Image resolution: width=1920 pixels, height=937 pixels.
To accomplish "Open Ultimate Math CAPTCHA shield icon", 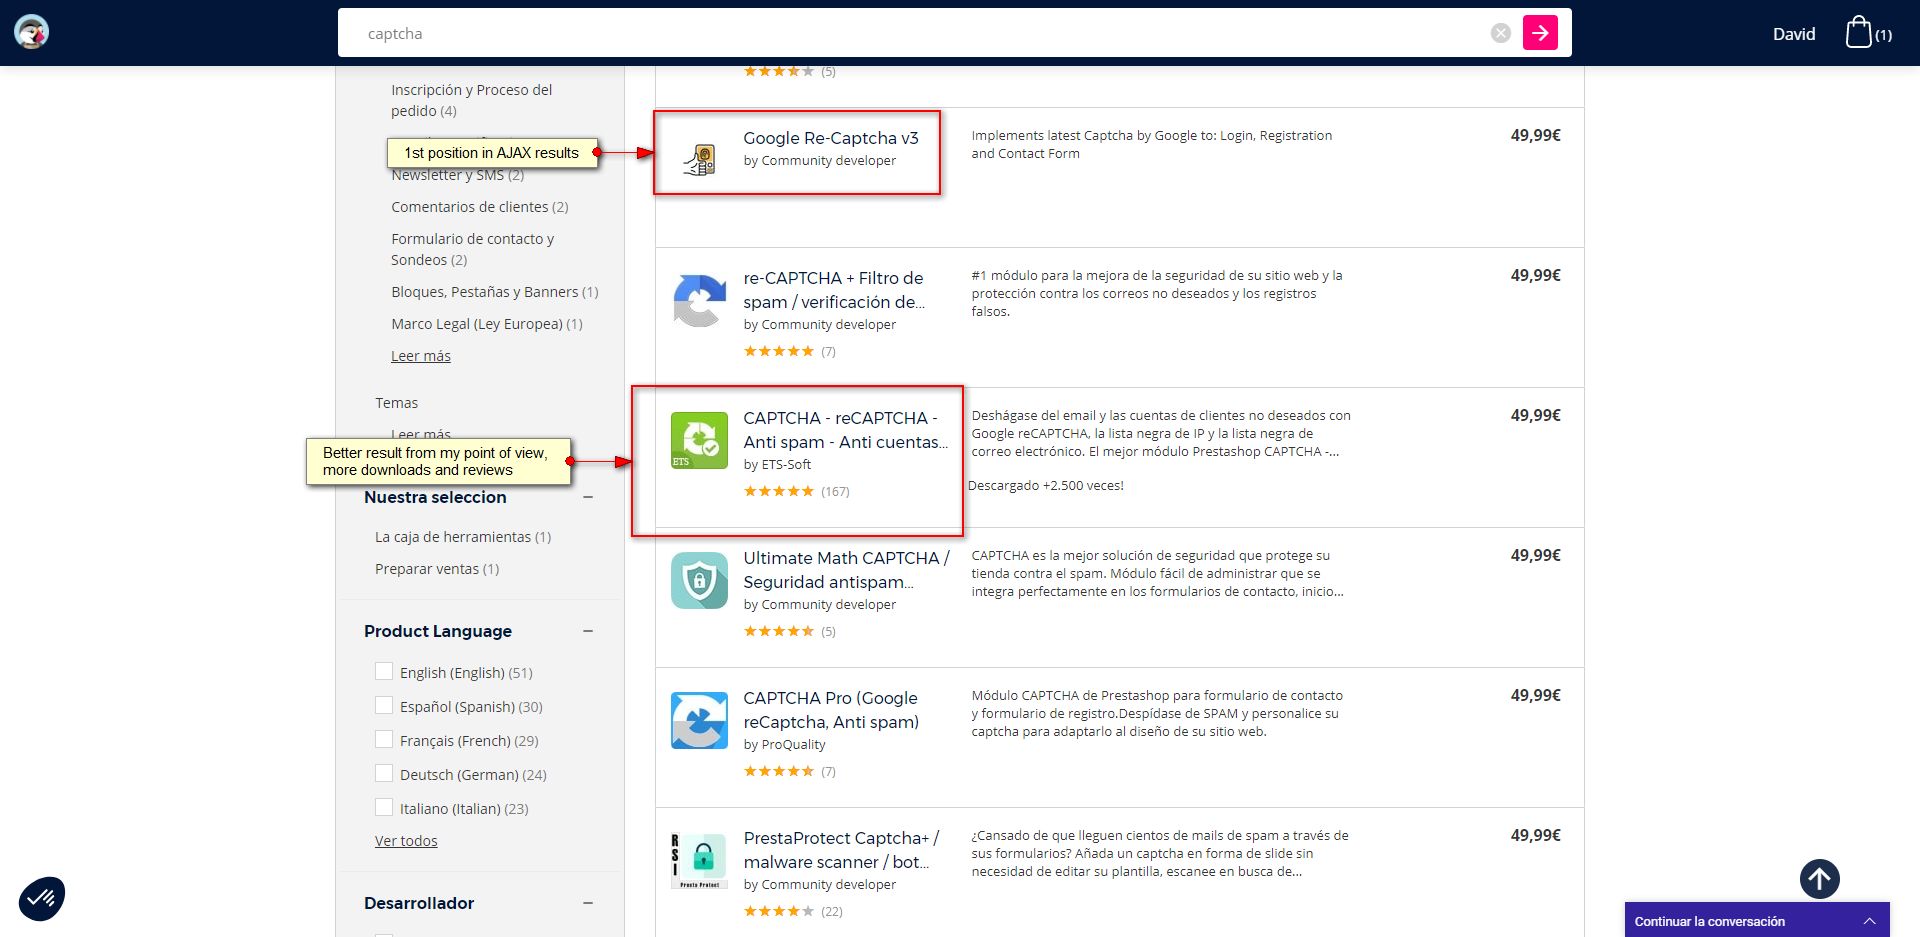I will 699,580.
